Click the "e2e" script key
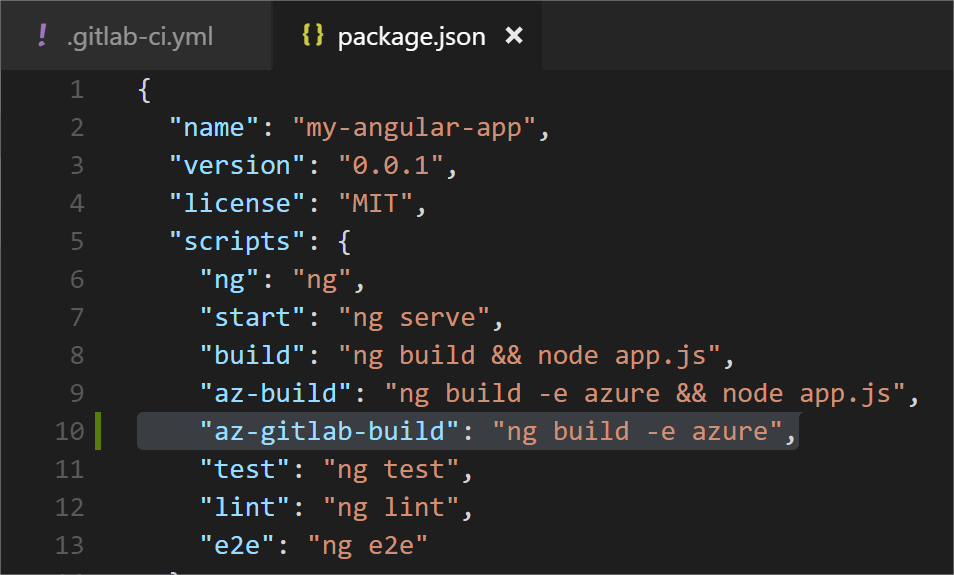Viewport: 954px width, 575px height. (x=237, y=545)
